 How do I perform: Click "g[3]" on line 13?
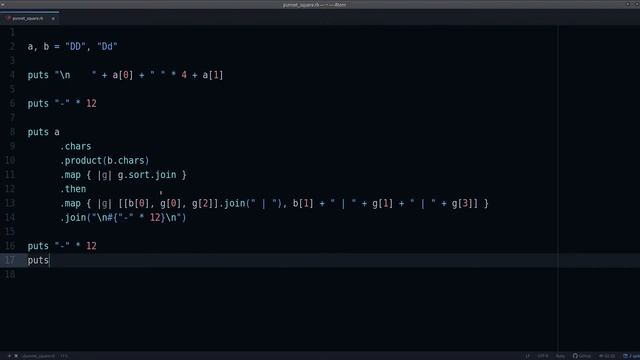pos(462,203)
